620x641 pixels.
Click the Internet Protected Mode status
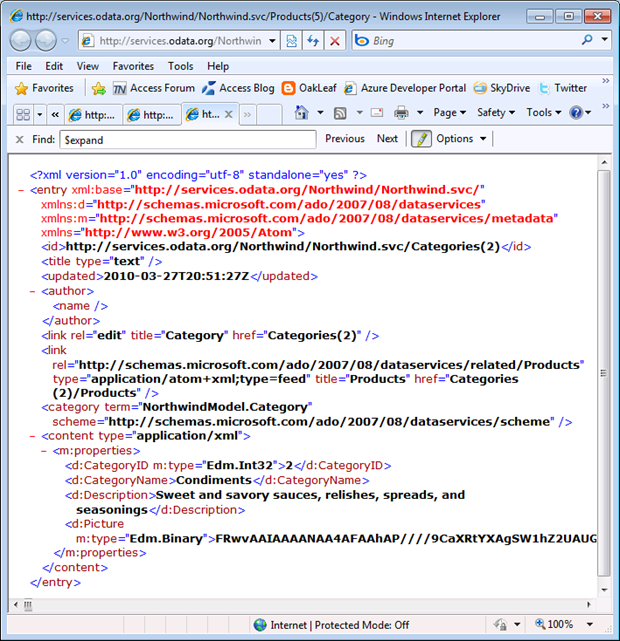pyautogui.click(x=331, y=625)
